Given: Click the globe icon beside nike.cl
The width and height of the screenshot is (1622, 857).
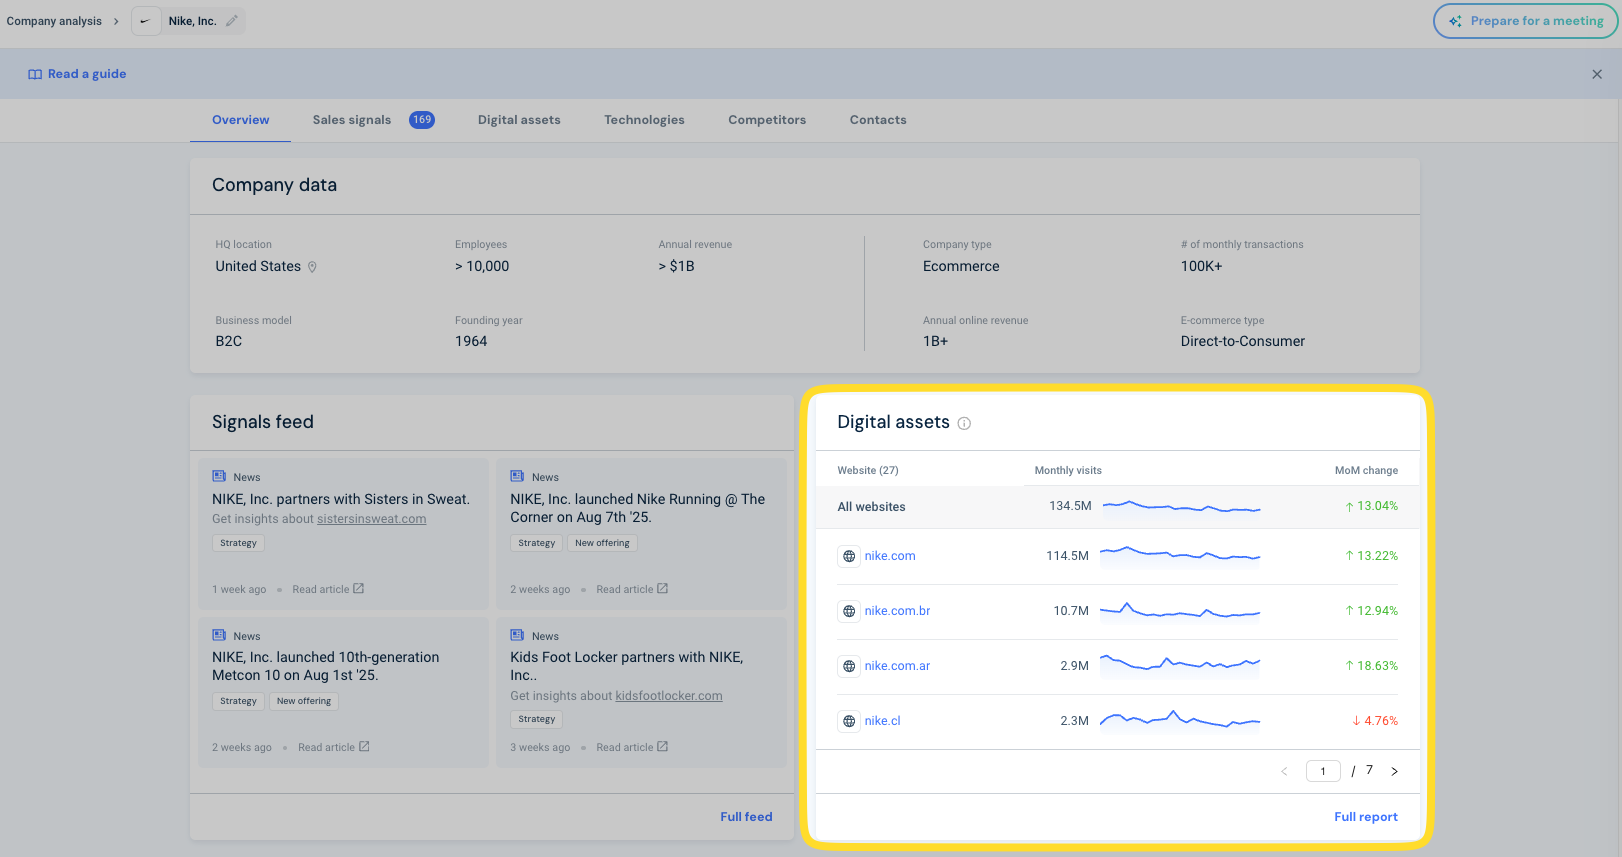Looking at the screenshot, I should (x=849, y=721).
